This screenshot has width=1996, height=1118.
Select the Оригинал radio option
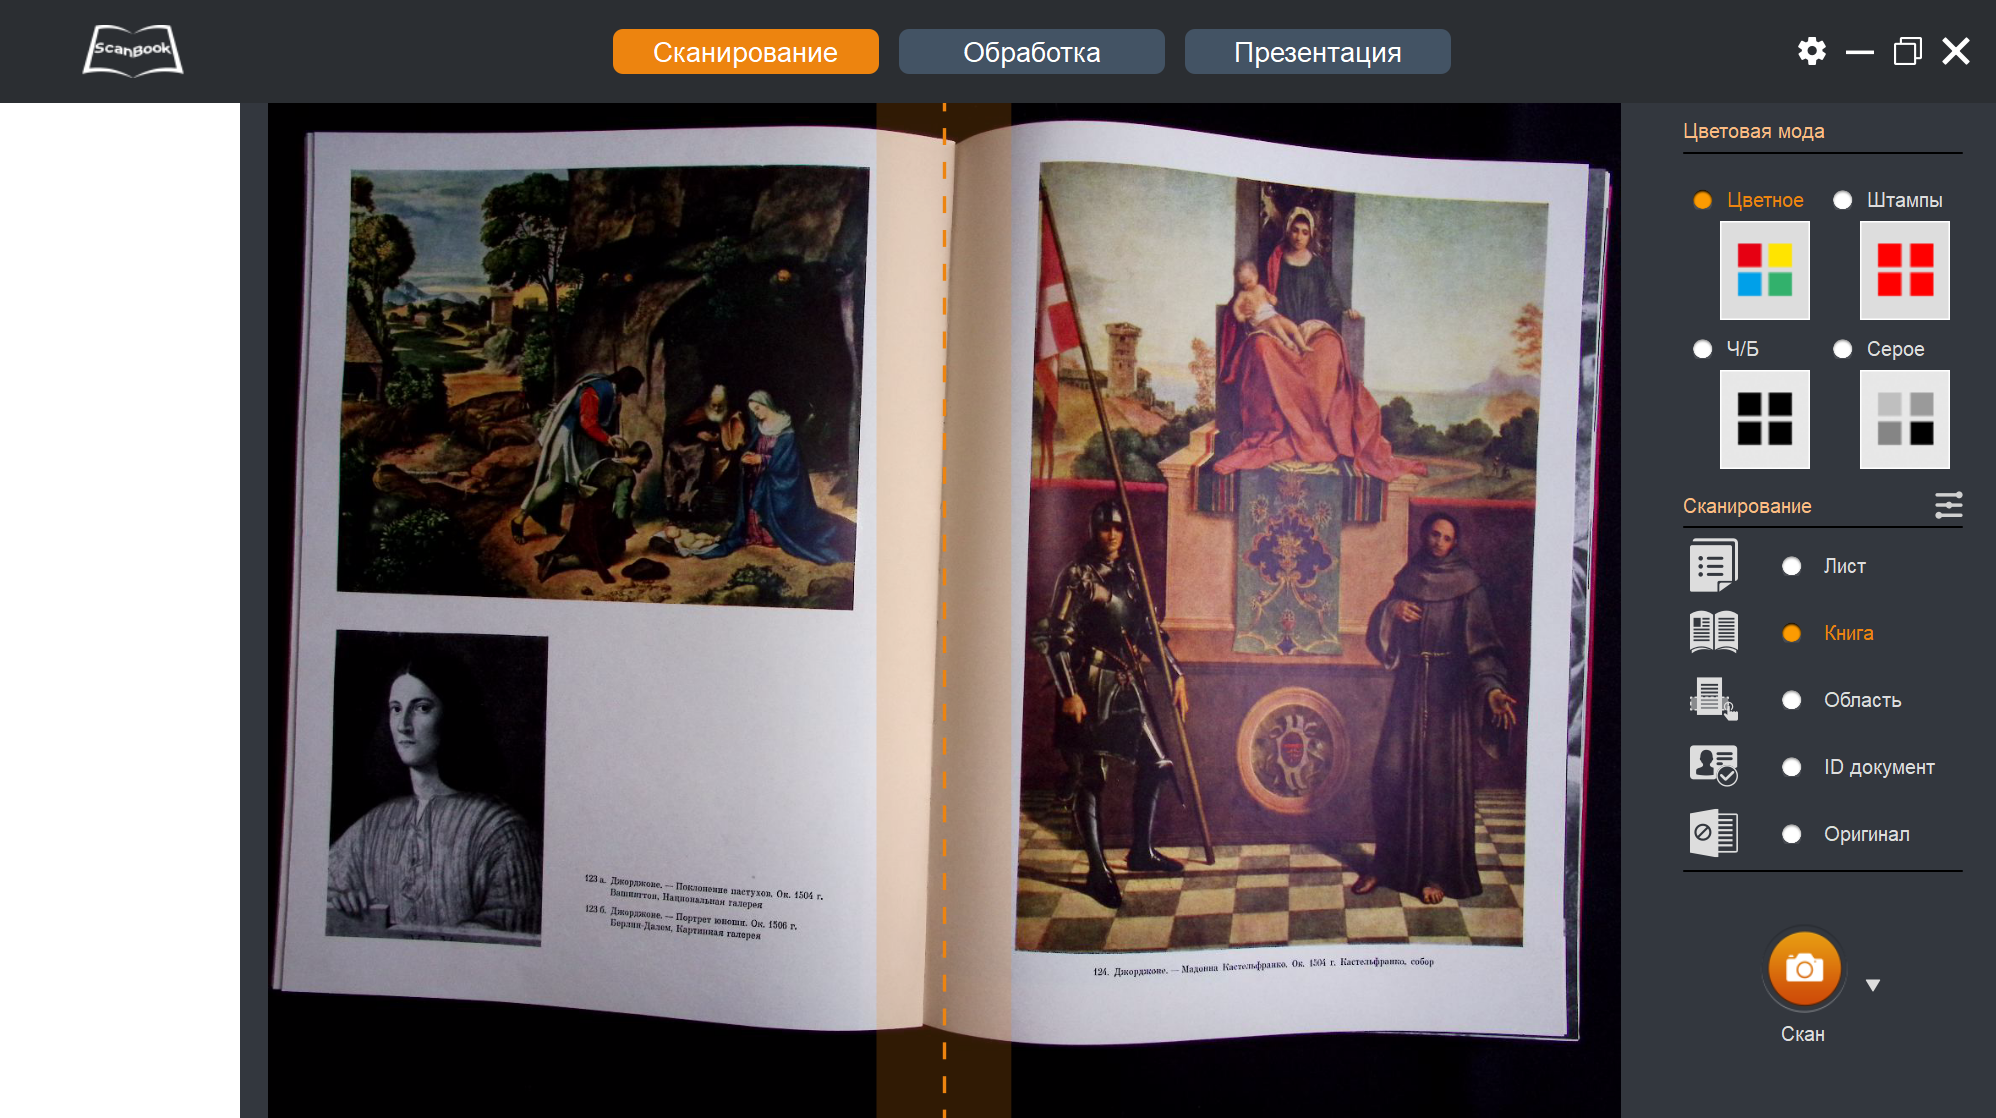(1791, 834)
